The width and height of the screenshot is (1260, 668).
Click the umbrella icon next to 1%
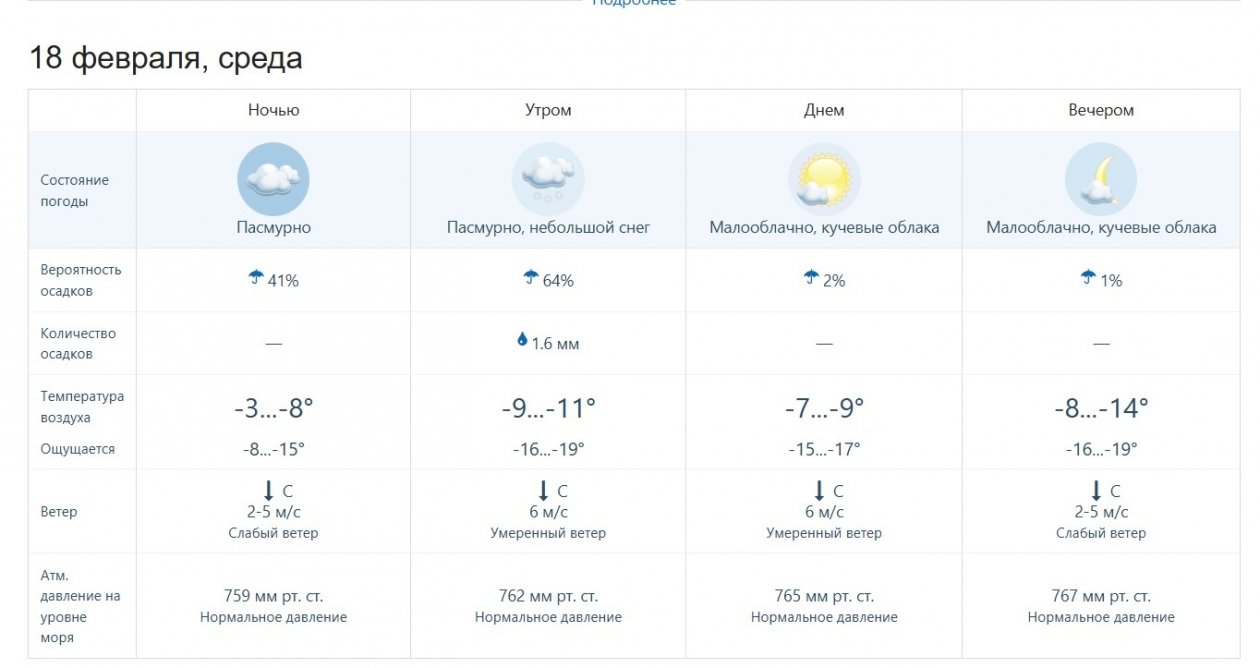(1088, 278)
